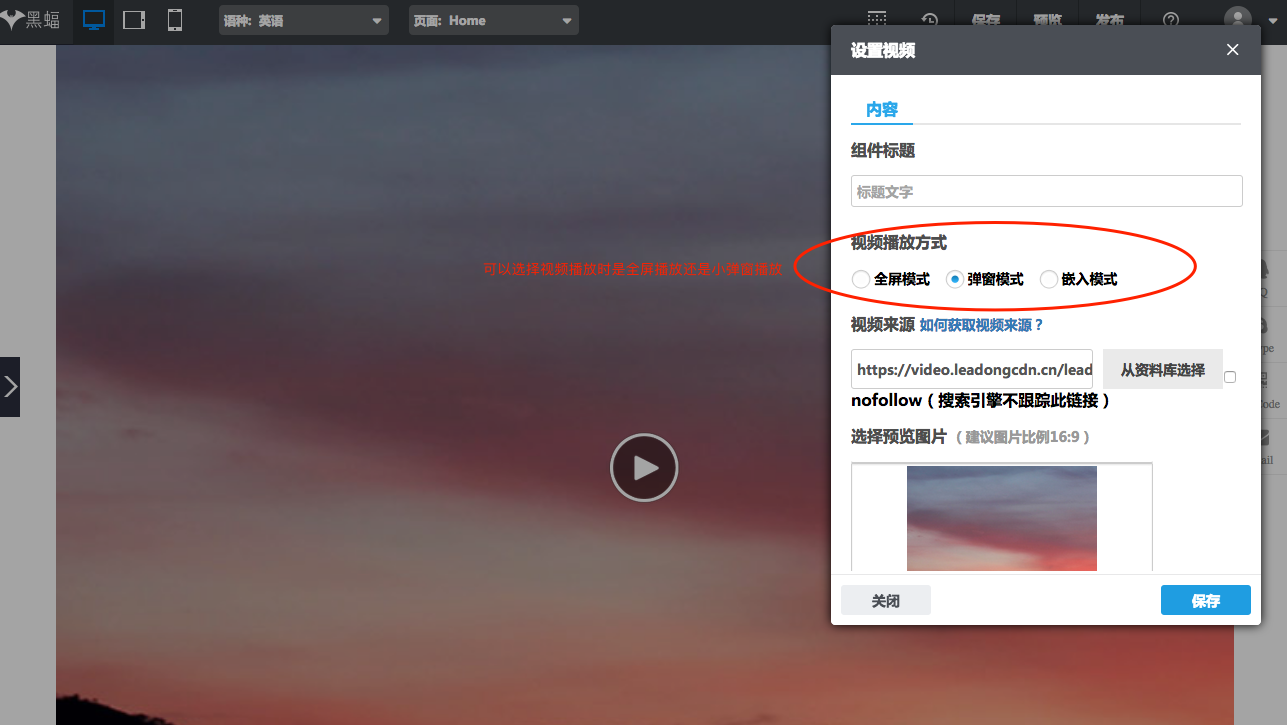Switch to desktop preview mode
Viewport: 1287px width, 725px height.
tap(93, 18)
